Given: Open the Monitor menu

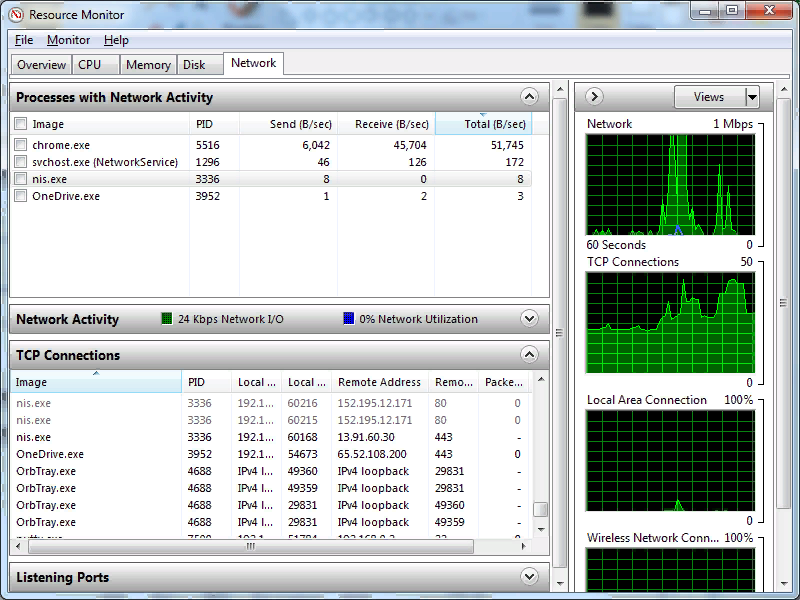Looking at the screenshot, I should click(x=68, y=40).
